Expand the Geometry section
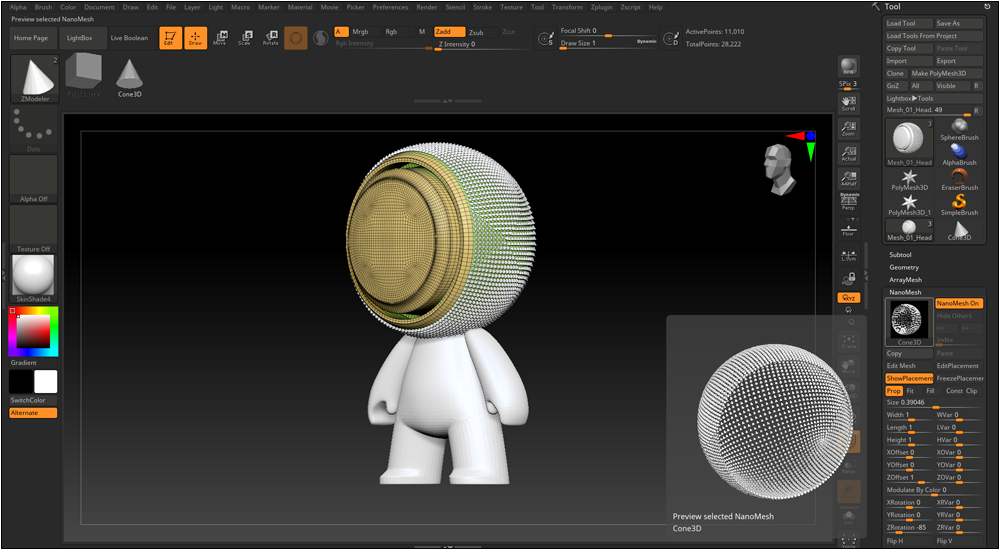The width and height of the screenshot is (1000, 550). (x=904, y=267)
